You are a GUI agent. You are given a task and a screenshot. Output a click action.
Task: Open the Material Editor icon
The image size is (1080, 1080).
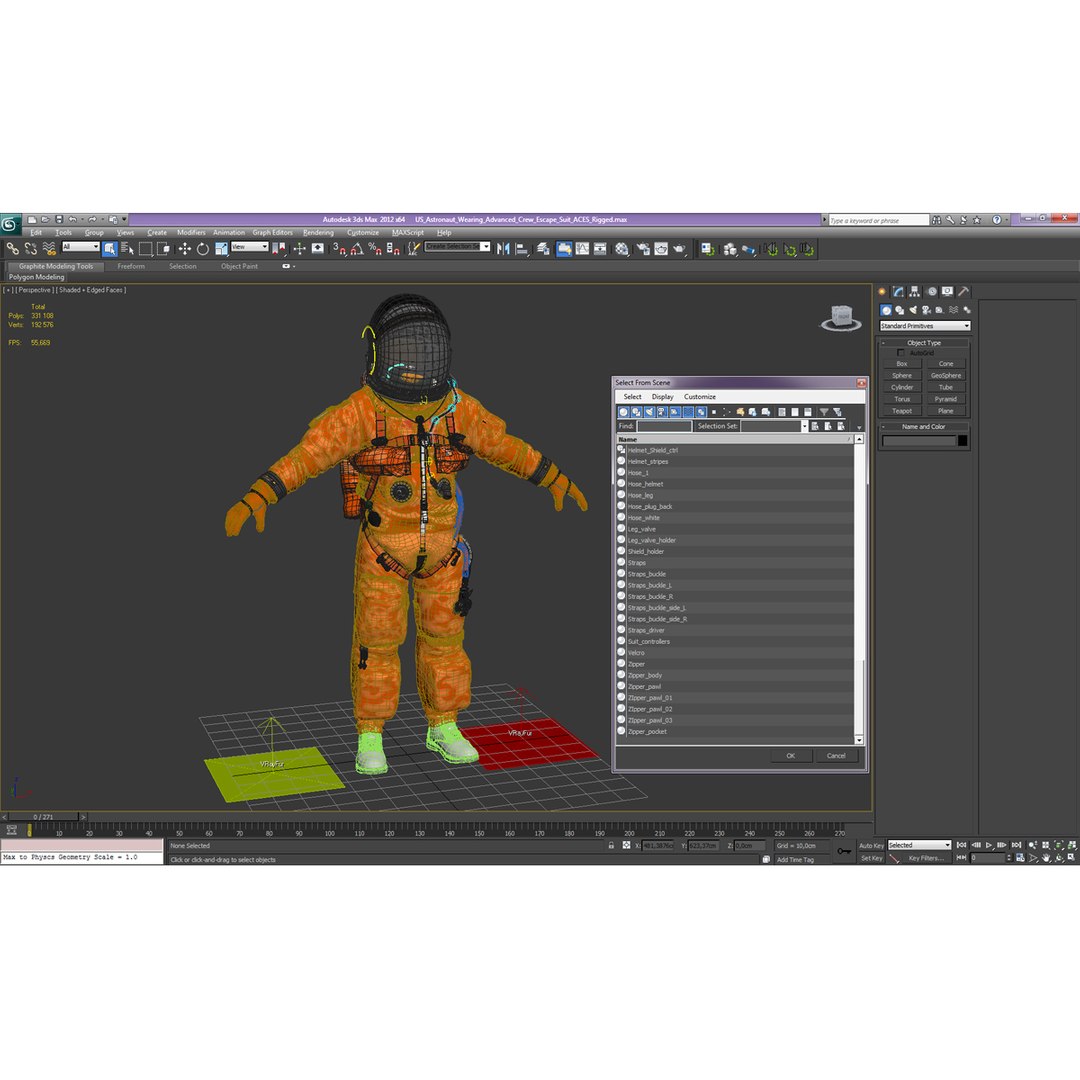tap(622, 249)
